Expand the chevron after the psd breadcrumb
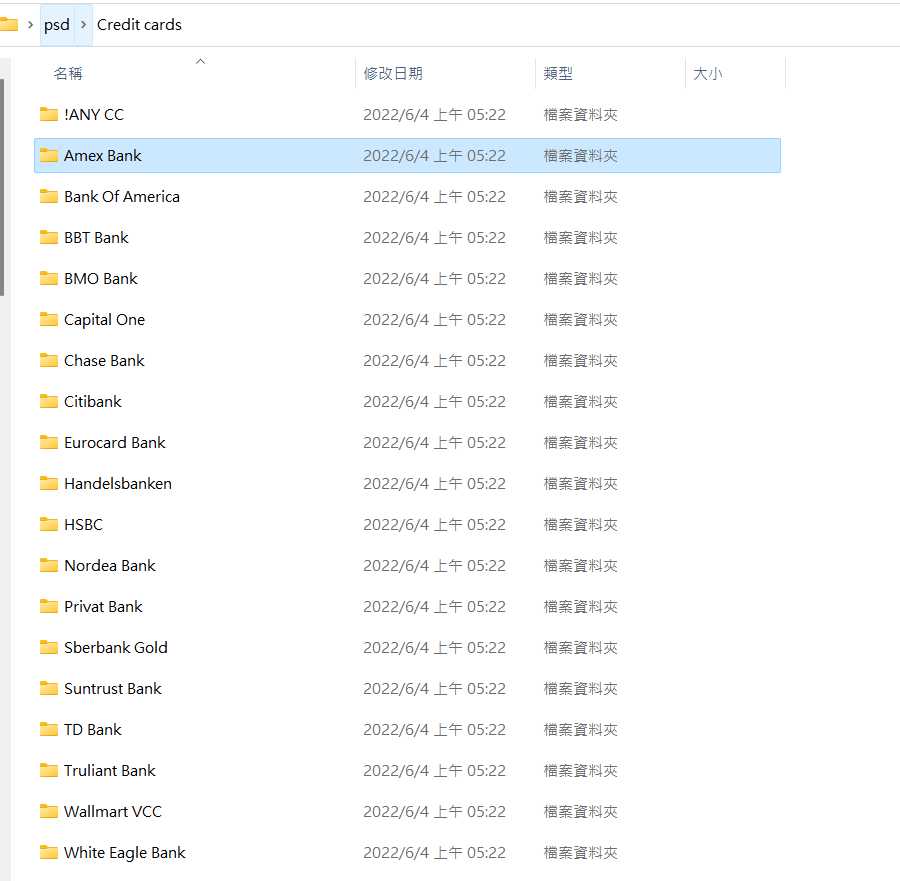 pyautogui.click(x=84, y=25)
